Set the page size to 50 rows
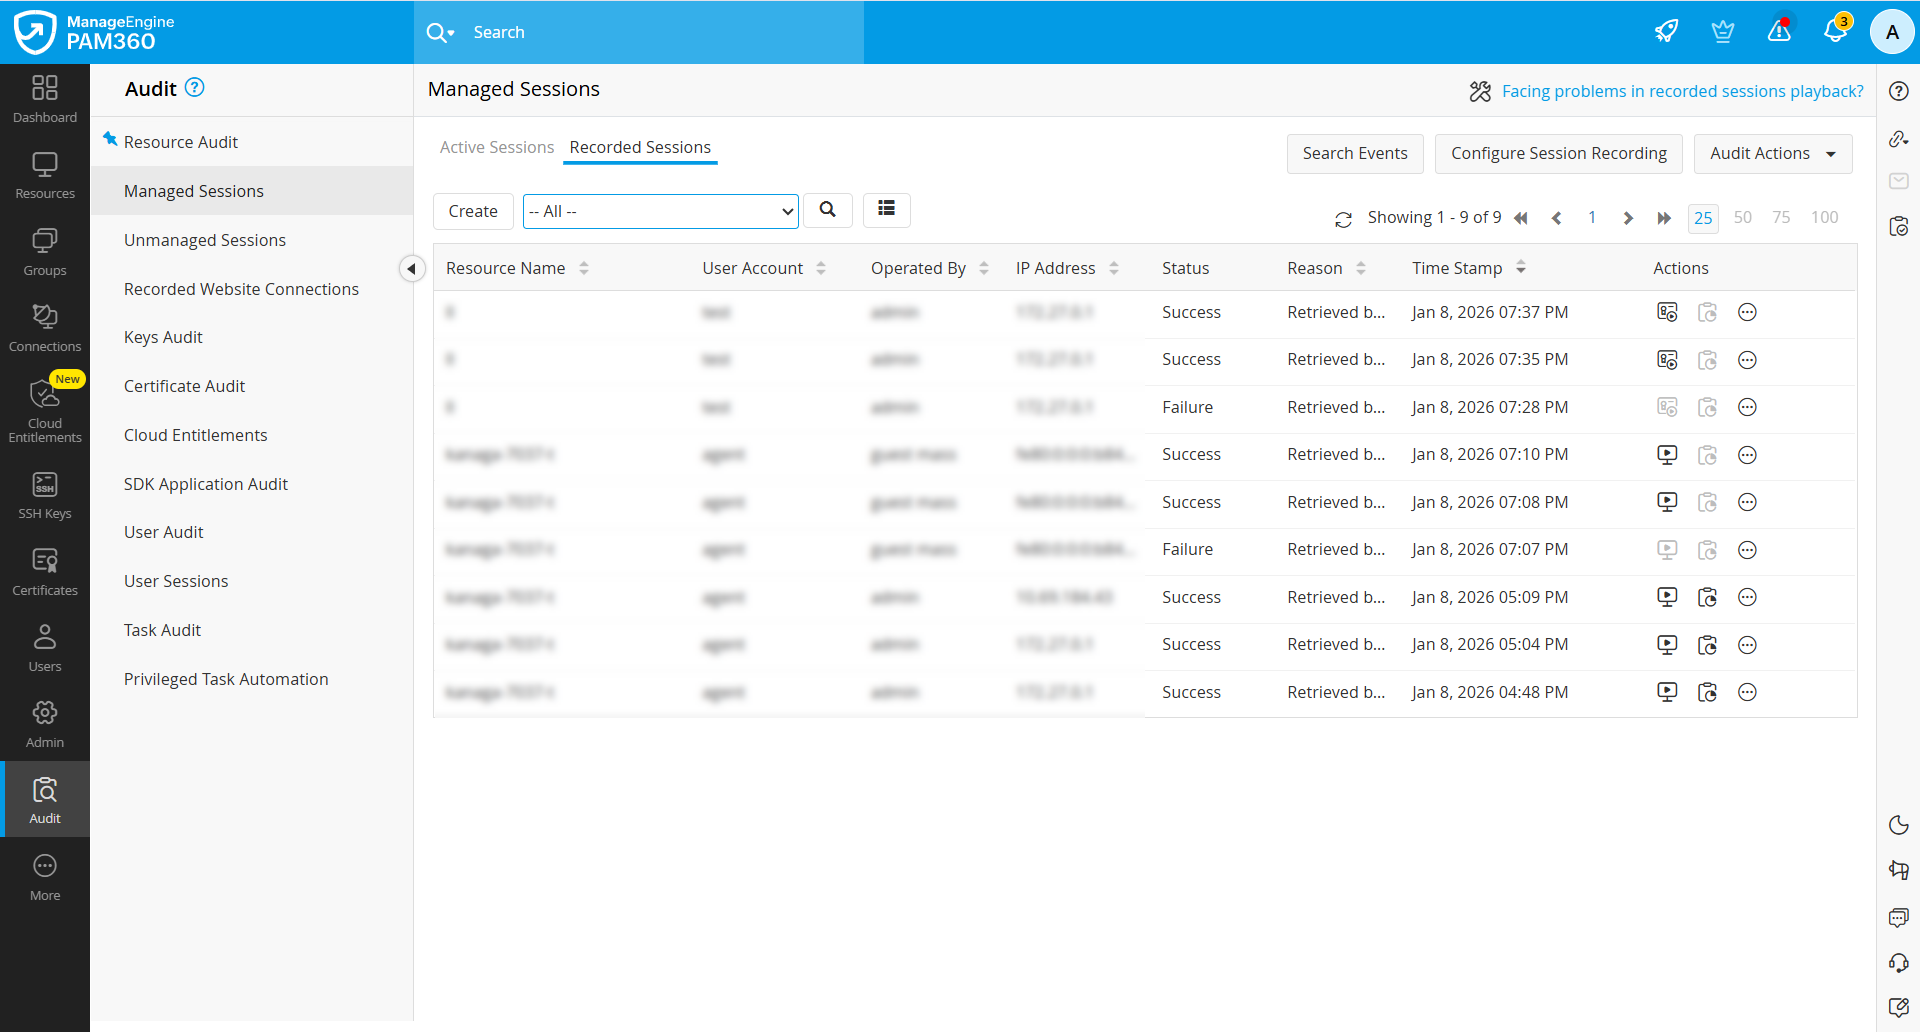The height and width of the screenshot is (1032, 1920). coord(1742,218)
